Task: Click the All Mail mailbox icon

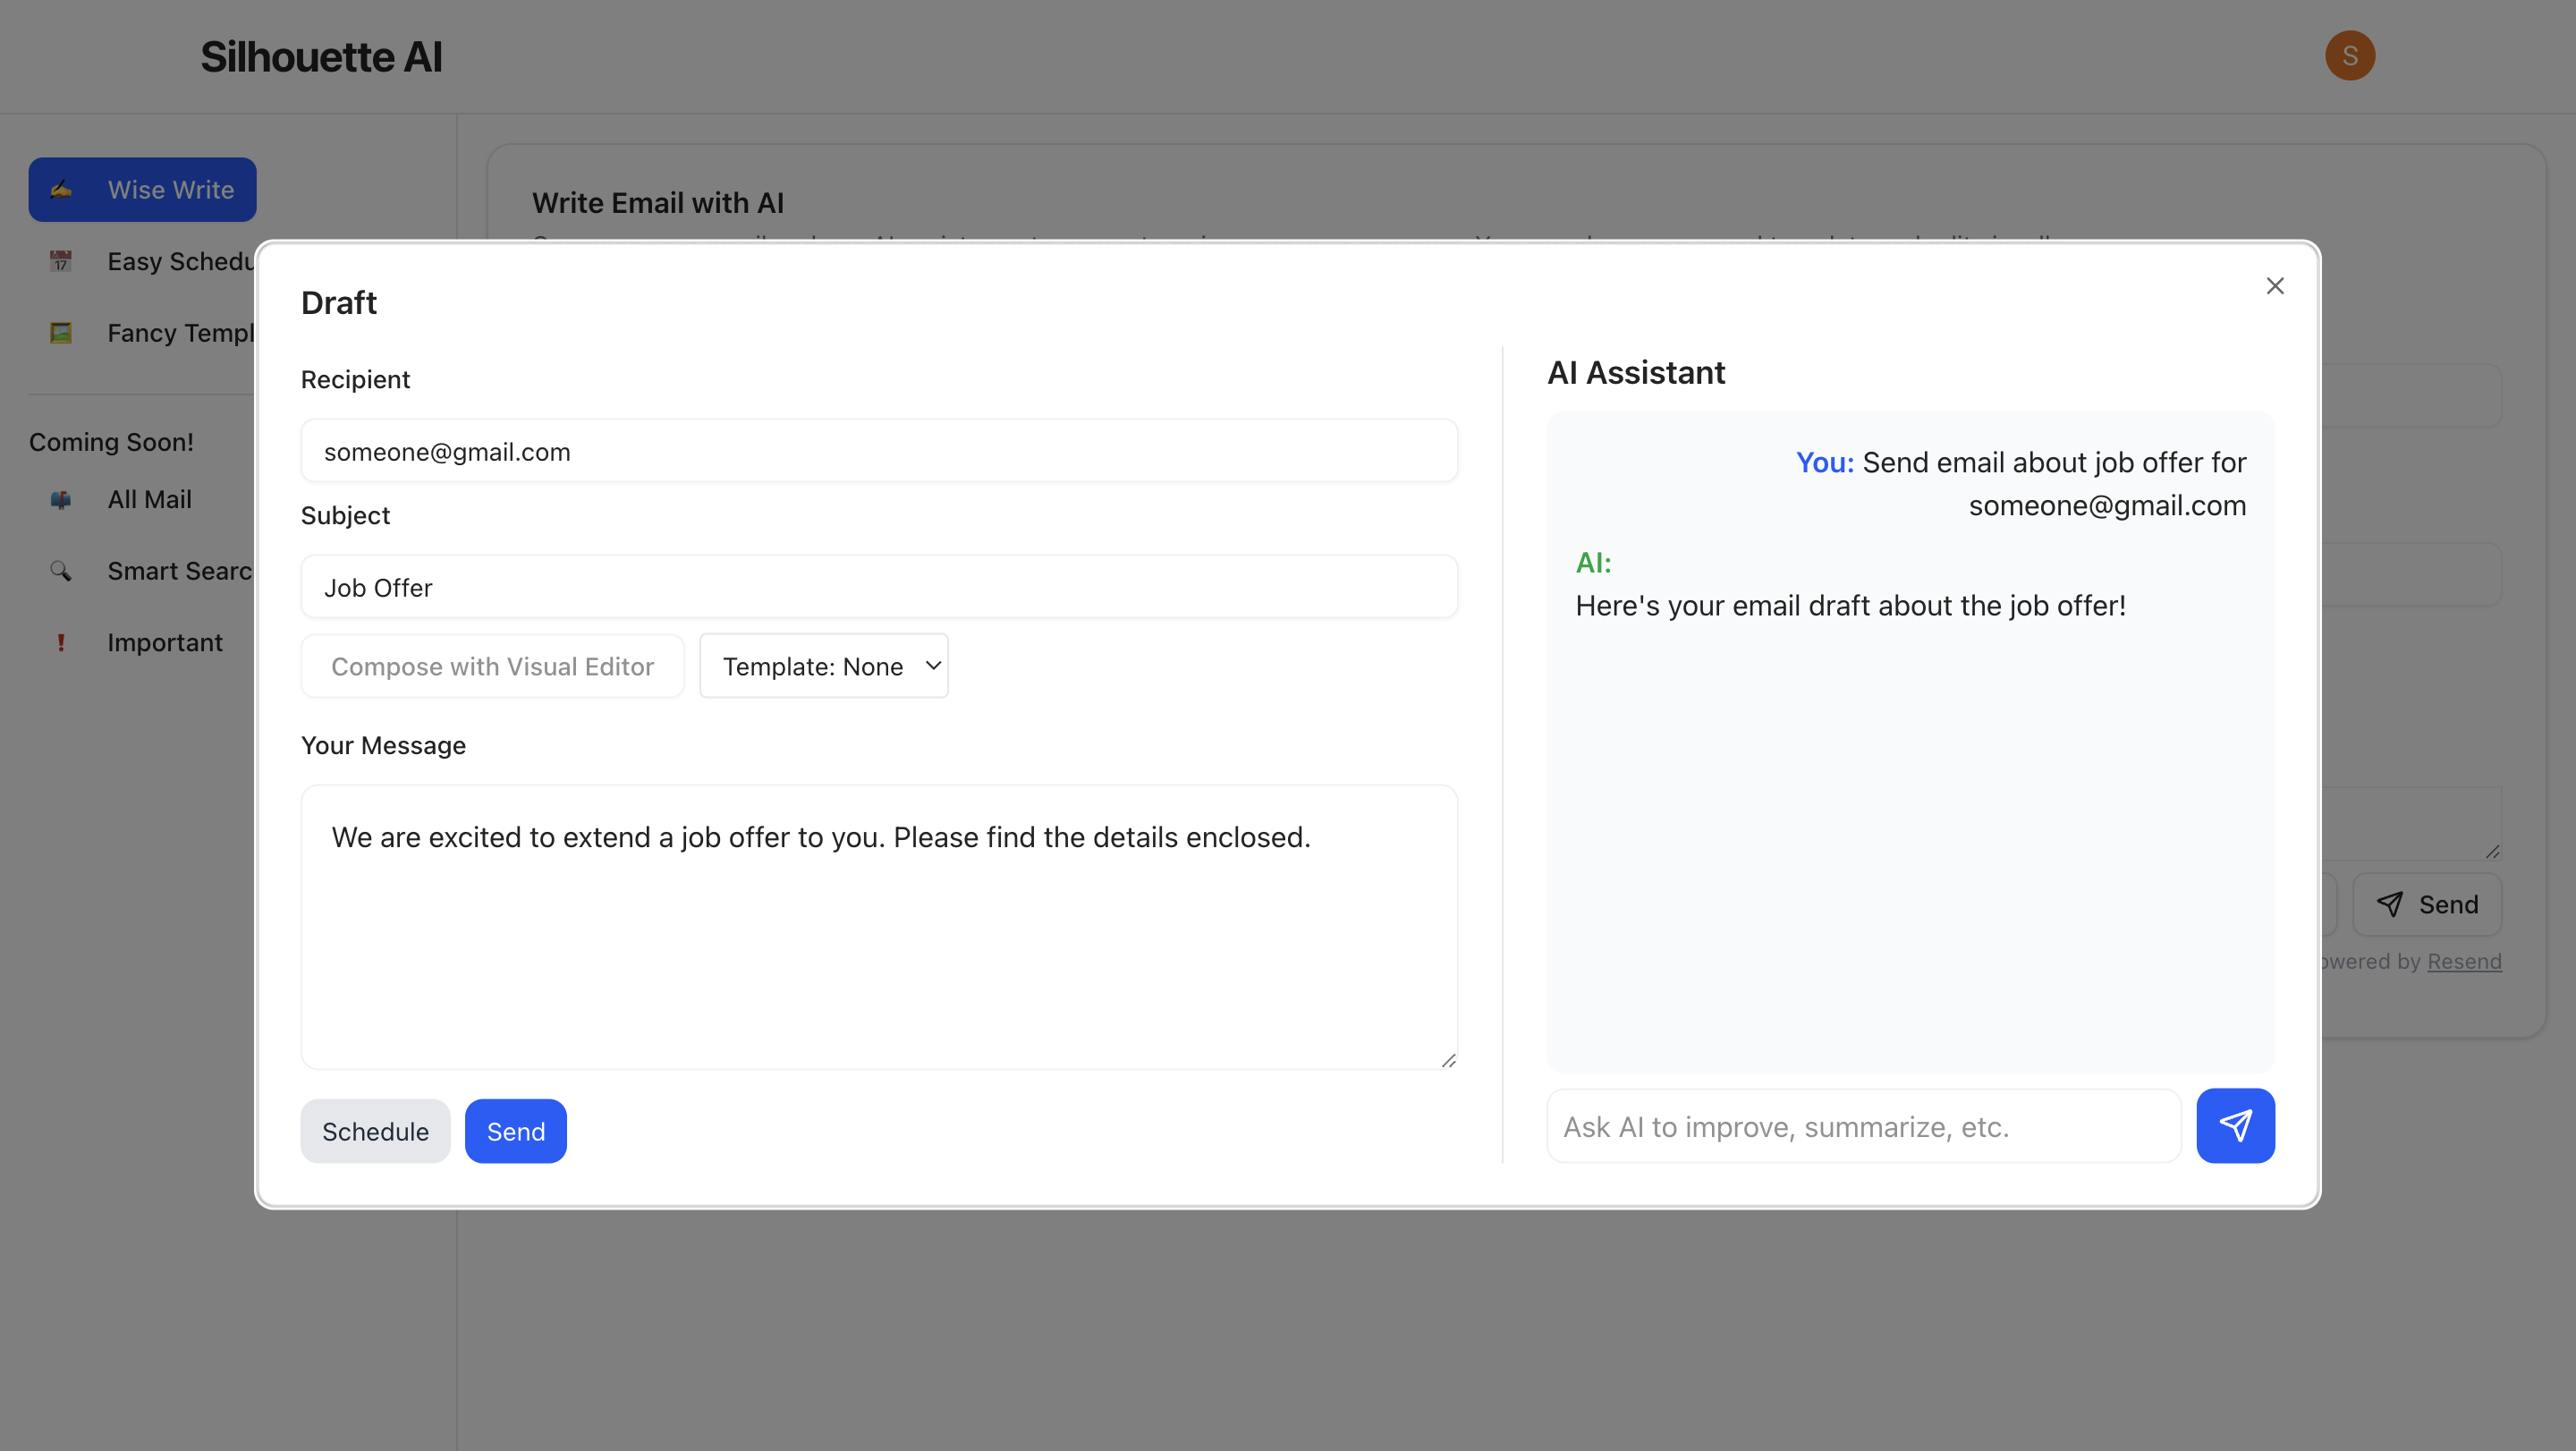Action: pyautogui.click(x=61, y=499)
